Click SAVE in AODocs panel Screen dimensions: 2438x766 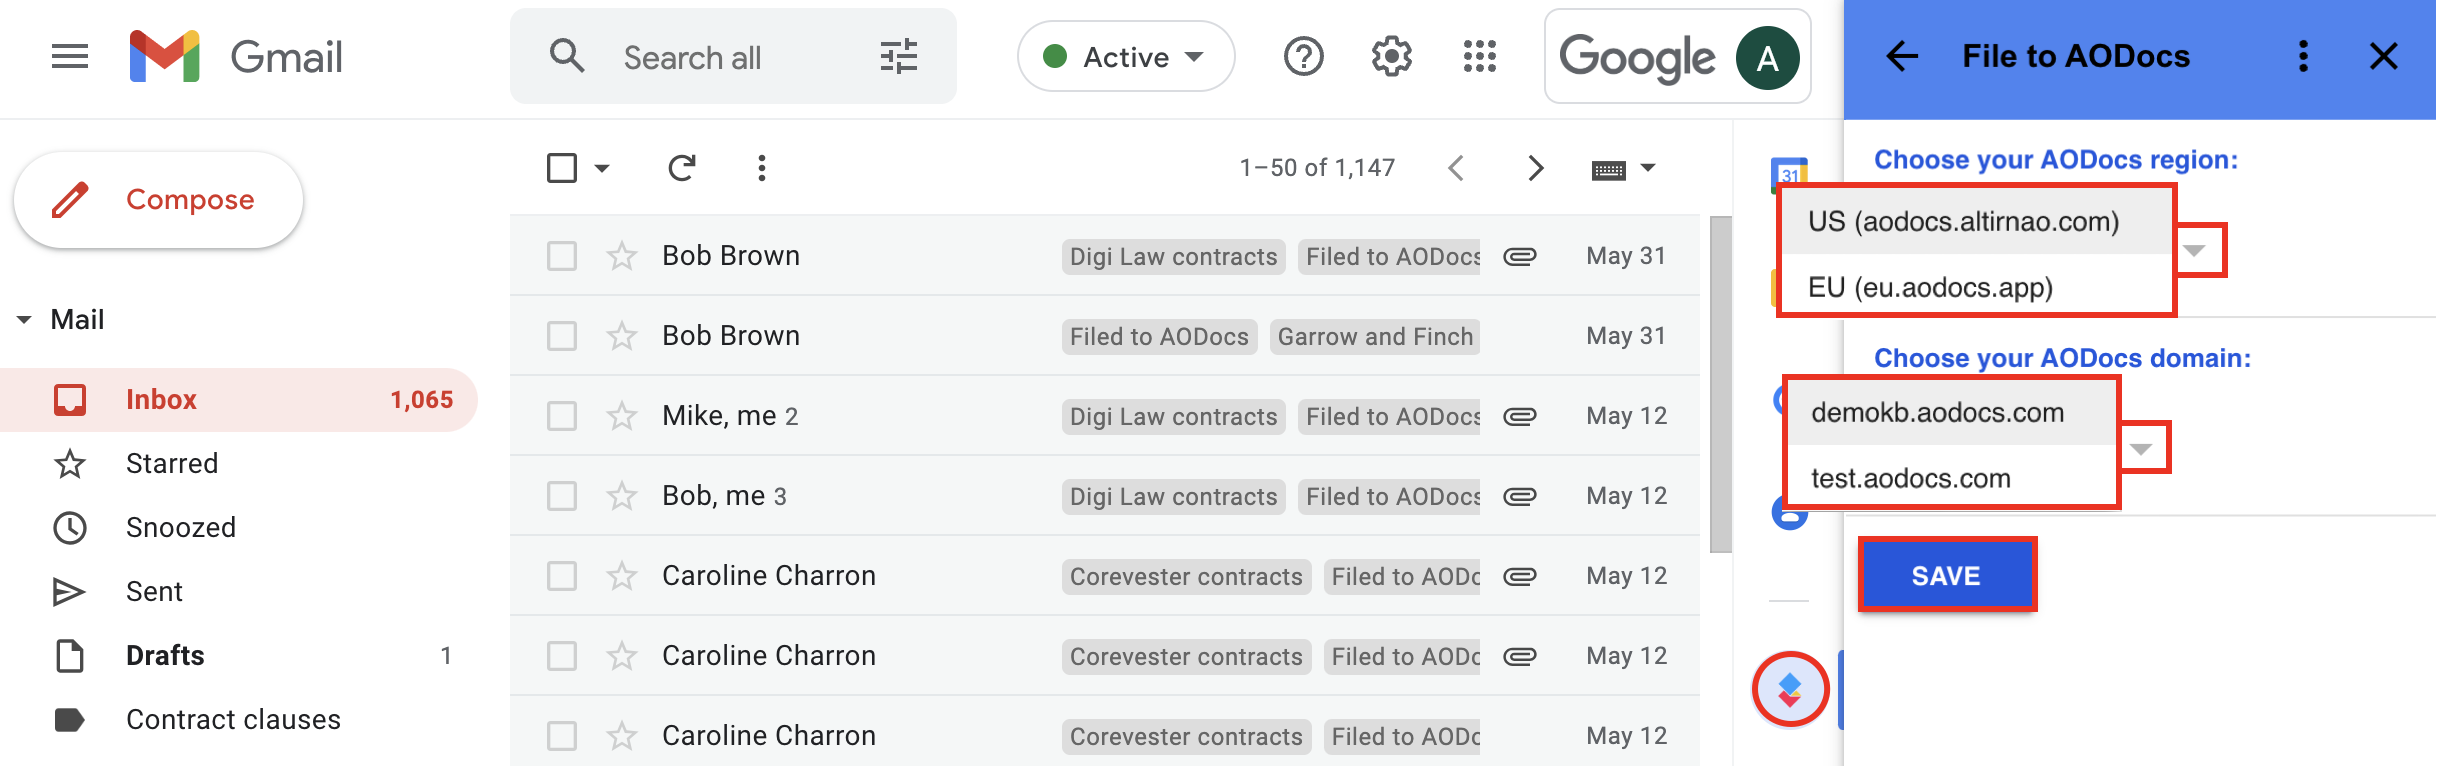1946,575
